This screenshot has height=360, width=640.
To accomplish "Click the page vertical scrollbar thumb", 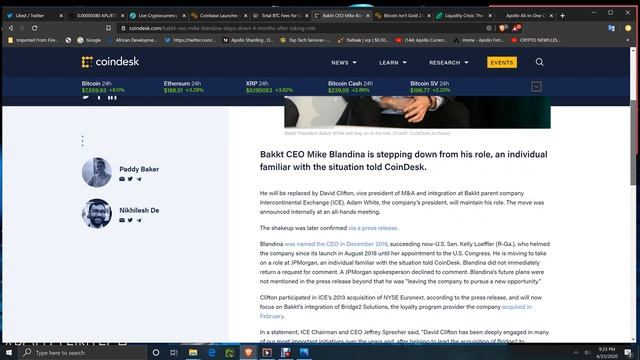I will [633, 143].
